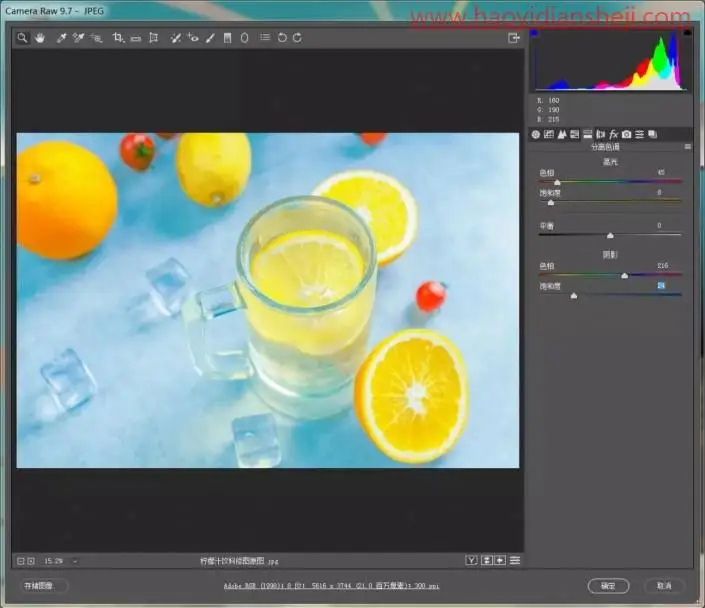
Task: Select the Crop tool
Action: click(x=118, y=38)
